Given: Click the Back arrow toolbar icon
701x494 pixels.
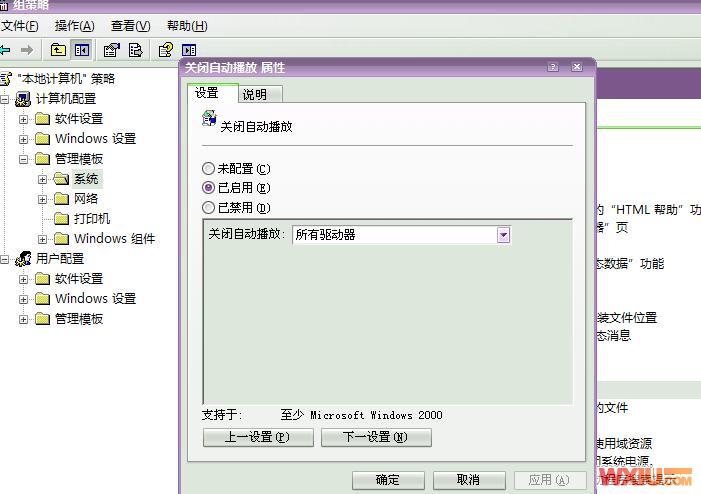Looking at the screenshot, I should (6, 49).
